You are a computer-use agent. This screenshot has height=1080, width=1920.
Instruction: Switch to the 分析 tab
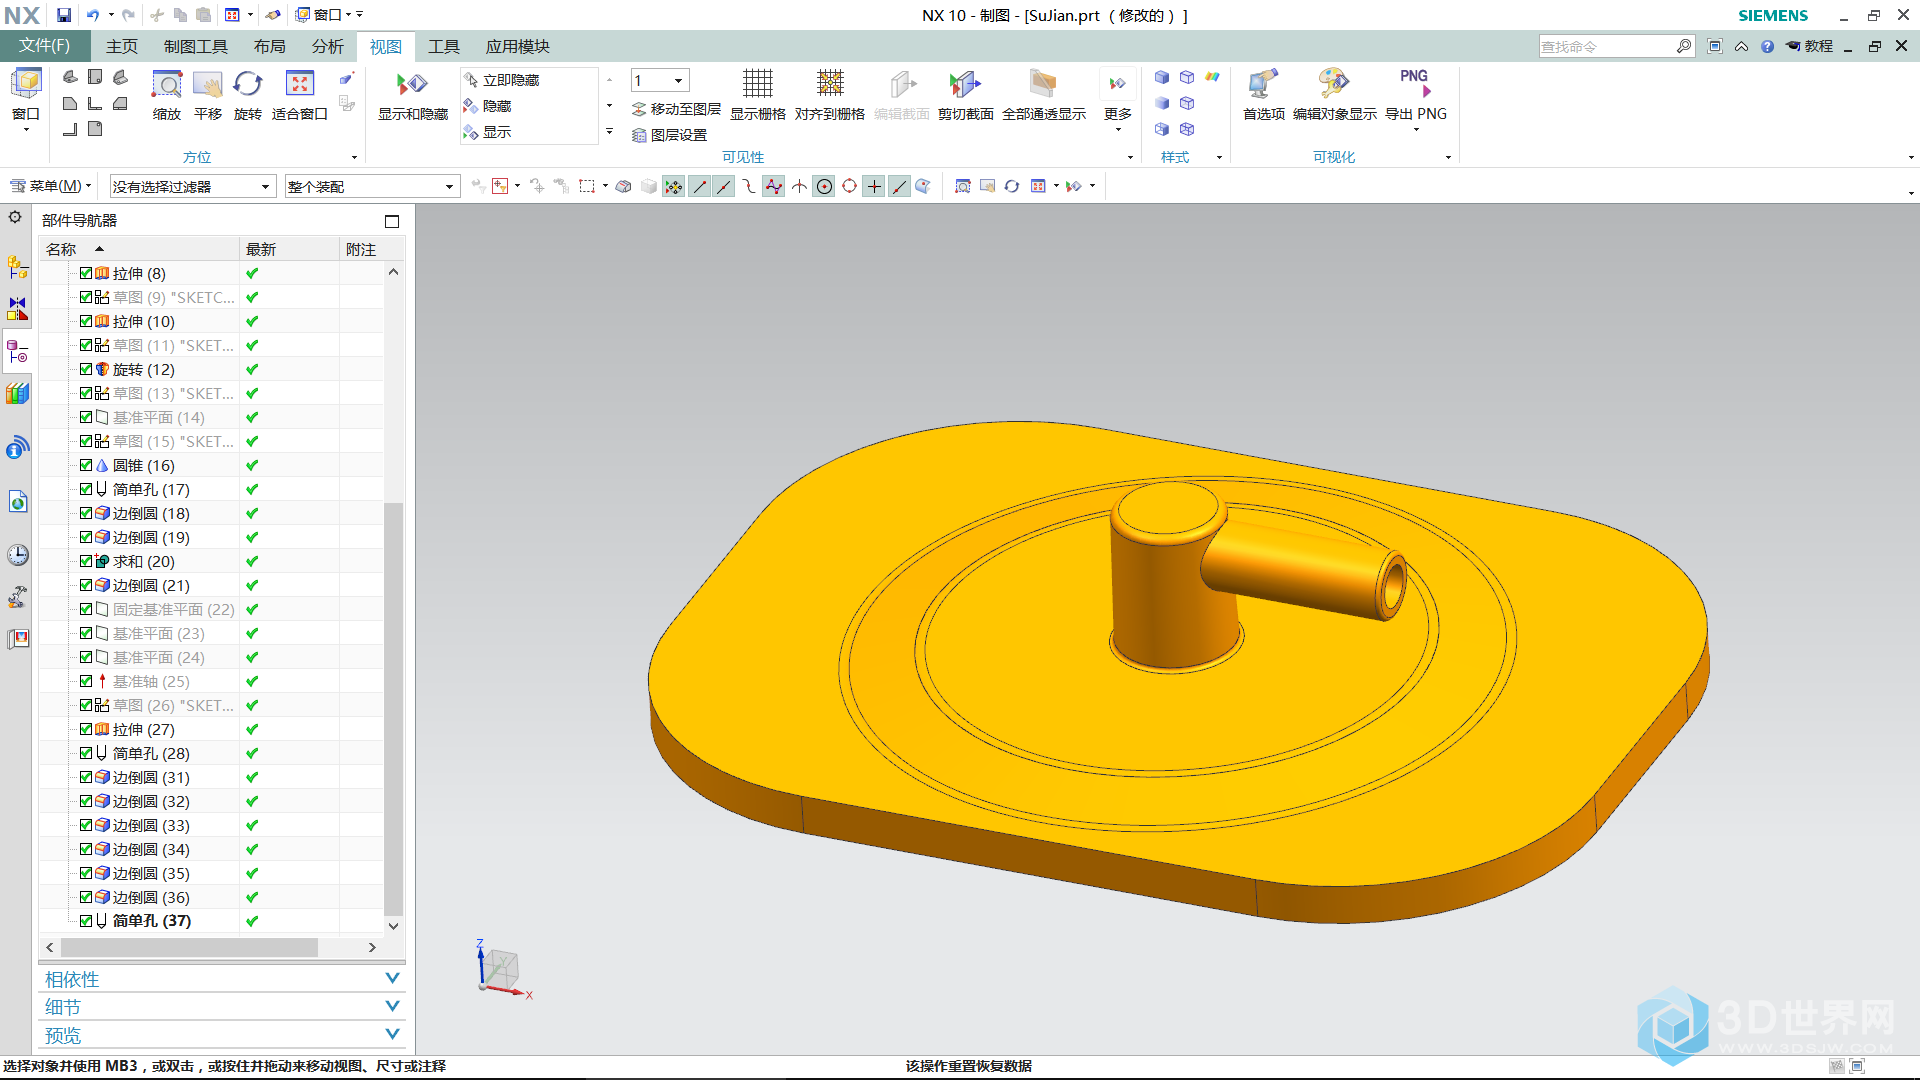327,46
